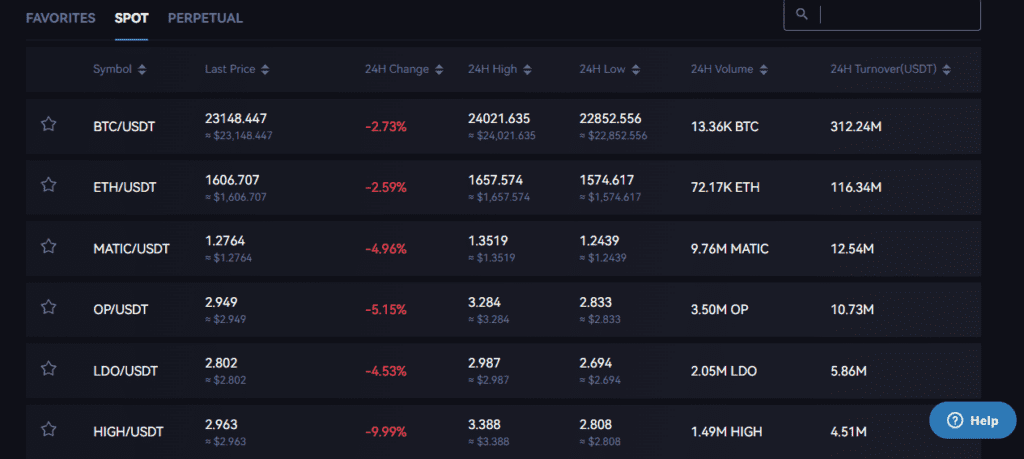Click 24H low value 1.2439
This screenshot has height=459, width=1024.
[x=600, y=241]
